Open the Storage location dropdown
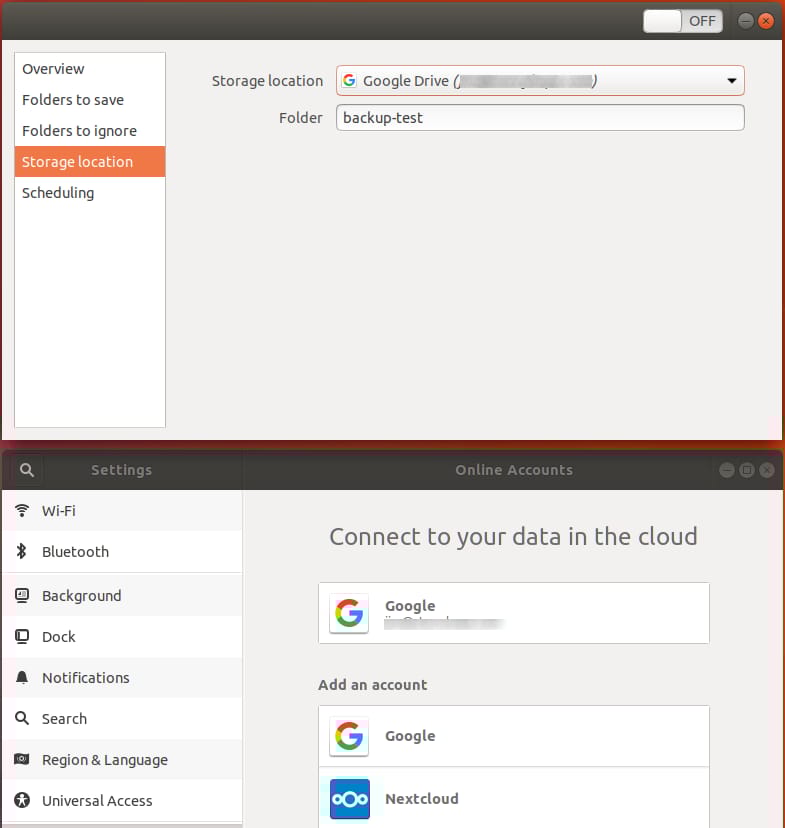785x828 pixels. tap(540, 81)
